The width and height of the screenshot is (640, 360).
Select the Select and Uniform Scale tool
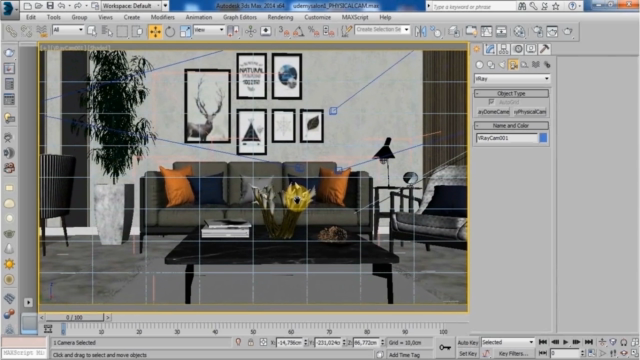(x=185, y=31)
